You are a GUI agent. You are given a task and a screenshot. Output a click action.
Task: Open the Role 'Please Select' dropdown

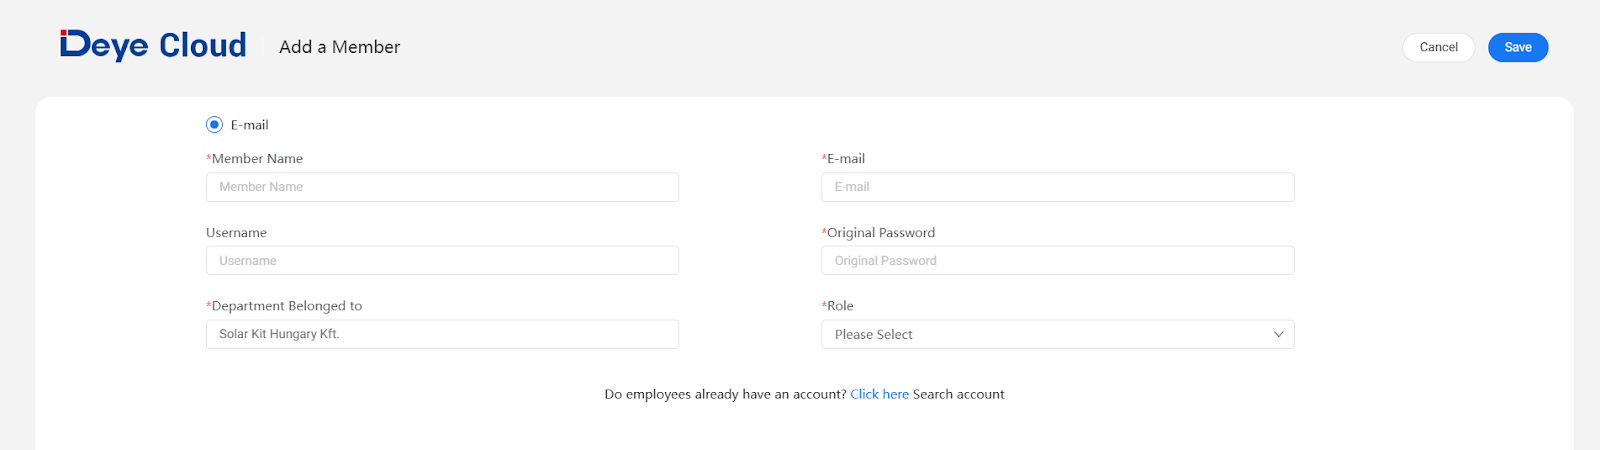click(1040, 334)
